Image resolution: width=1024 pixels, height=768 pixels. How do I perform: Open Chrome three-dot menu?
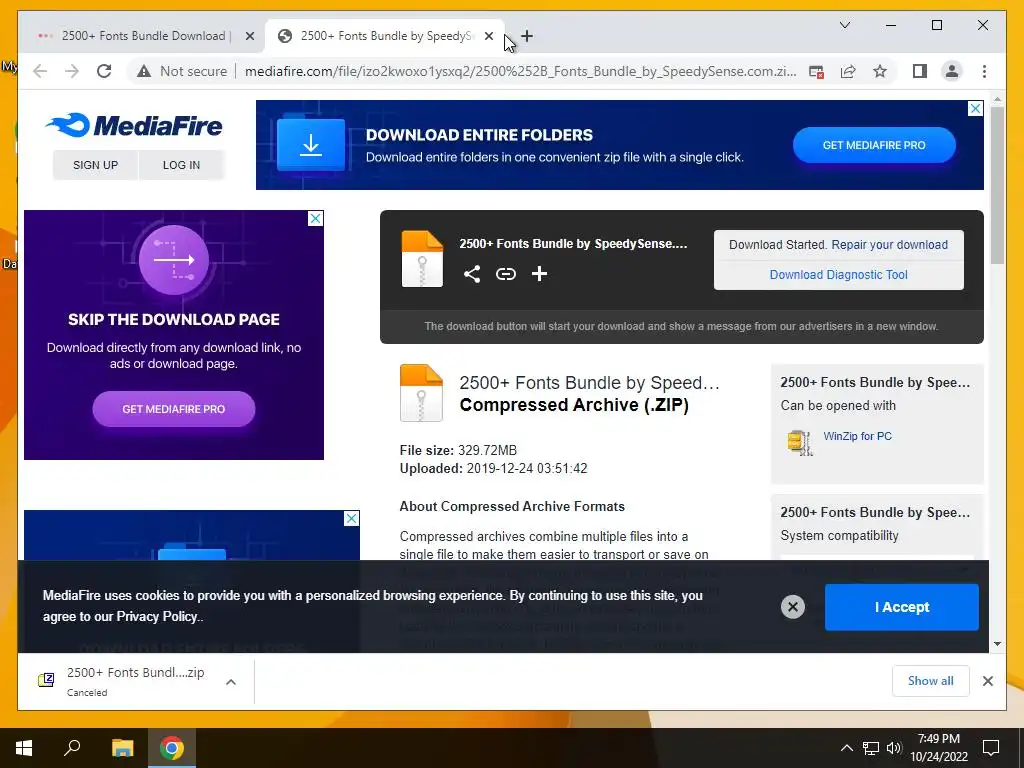[984, 71]
